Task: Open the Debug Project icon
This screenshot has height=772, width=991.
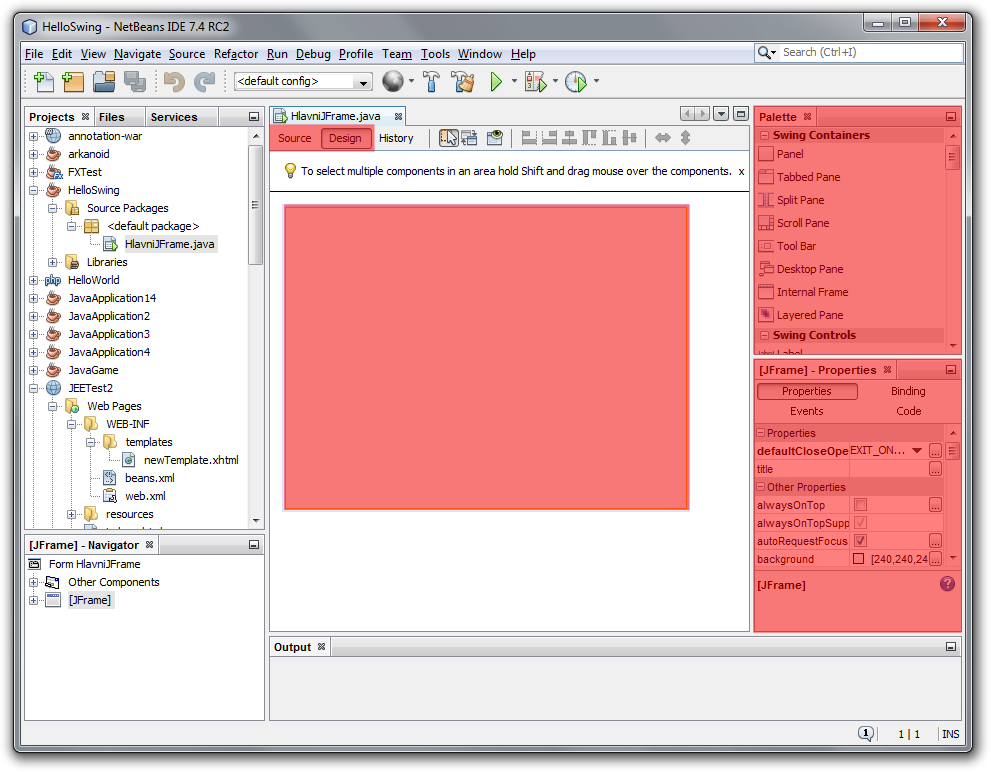Action: (x=536, y=82)
